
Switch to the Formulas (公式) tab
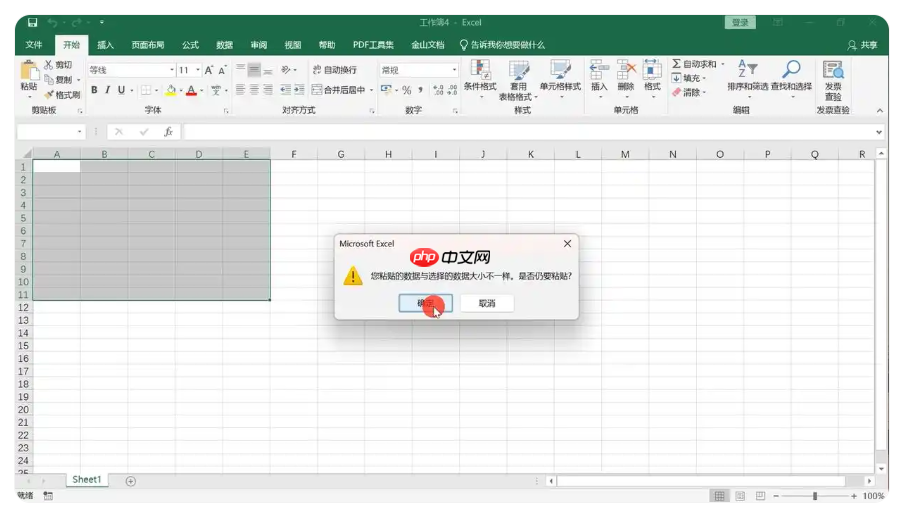coord(190,45)
